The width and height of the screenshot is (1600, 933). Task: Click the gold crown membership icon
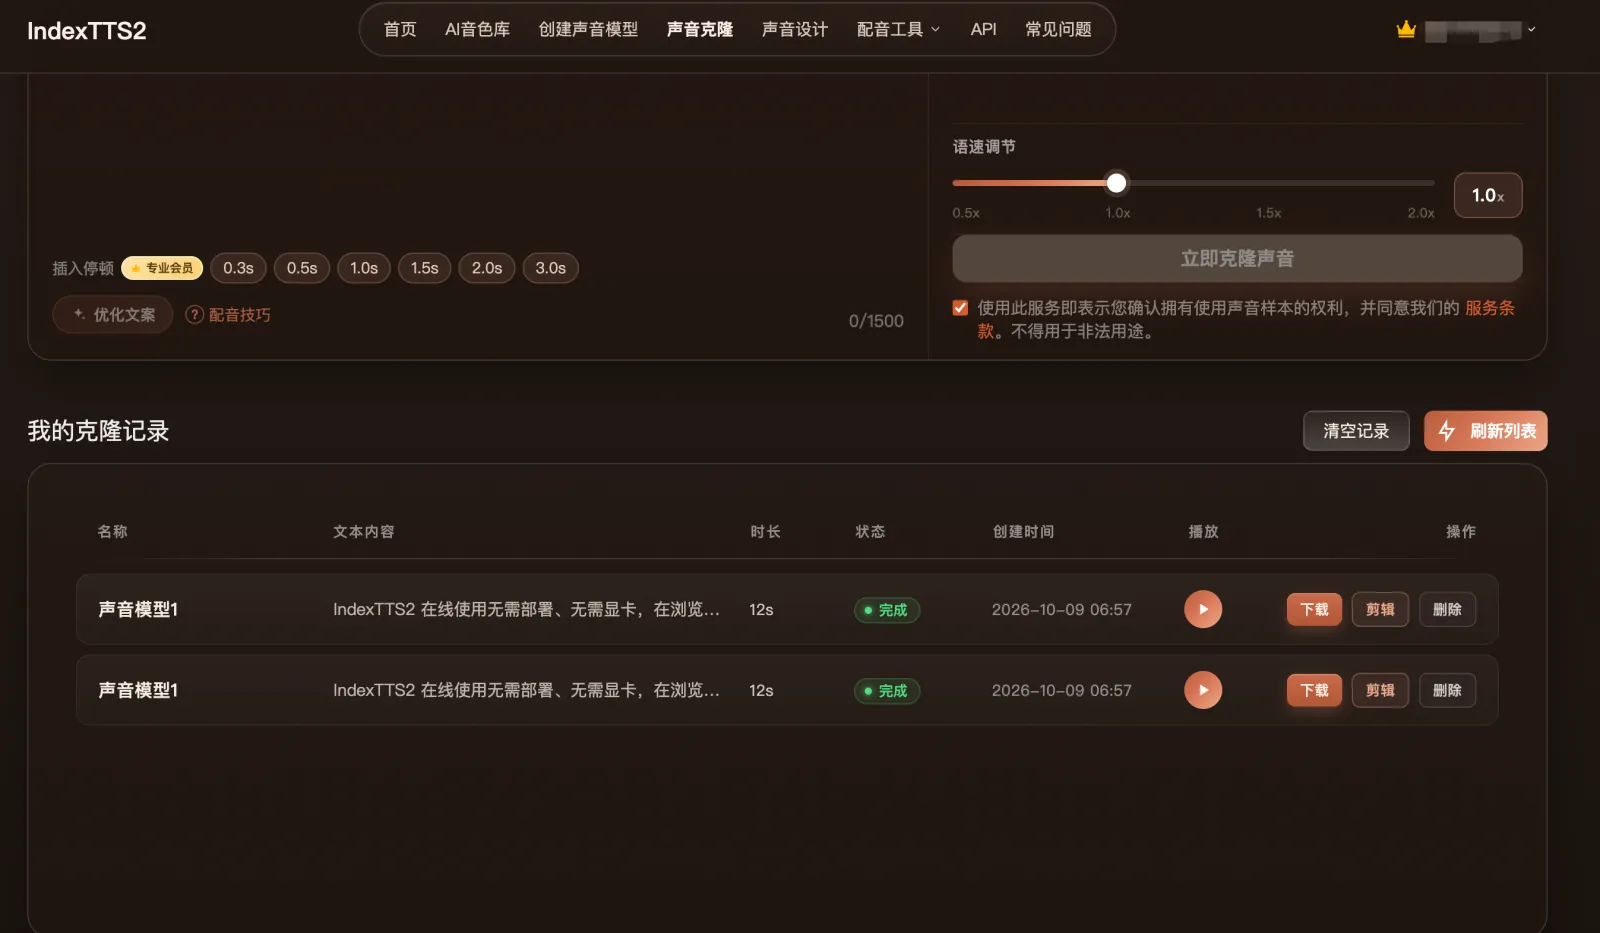[x=1406, y=29]
